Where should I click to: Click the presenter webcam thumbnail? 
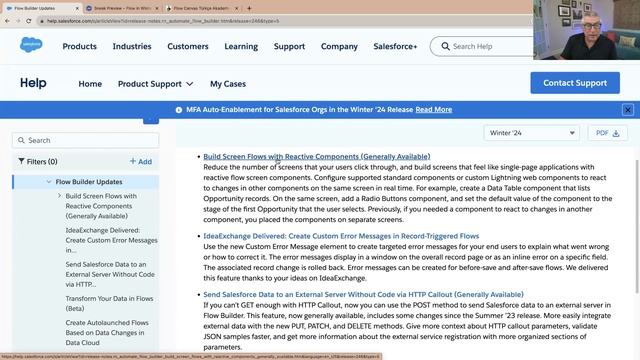tap(587, 30)
